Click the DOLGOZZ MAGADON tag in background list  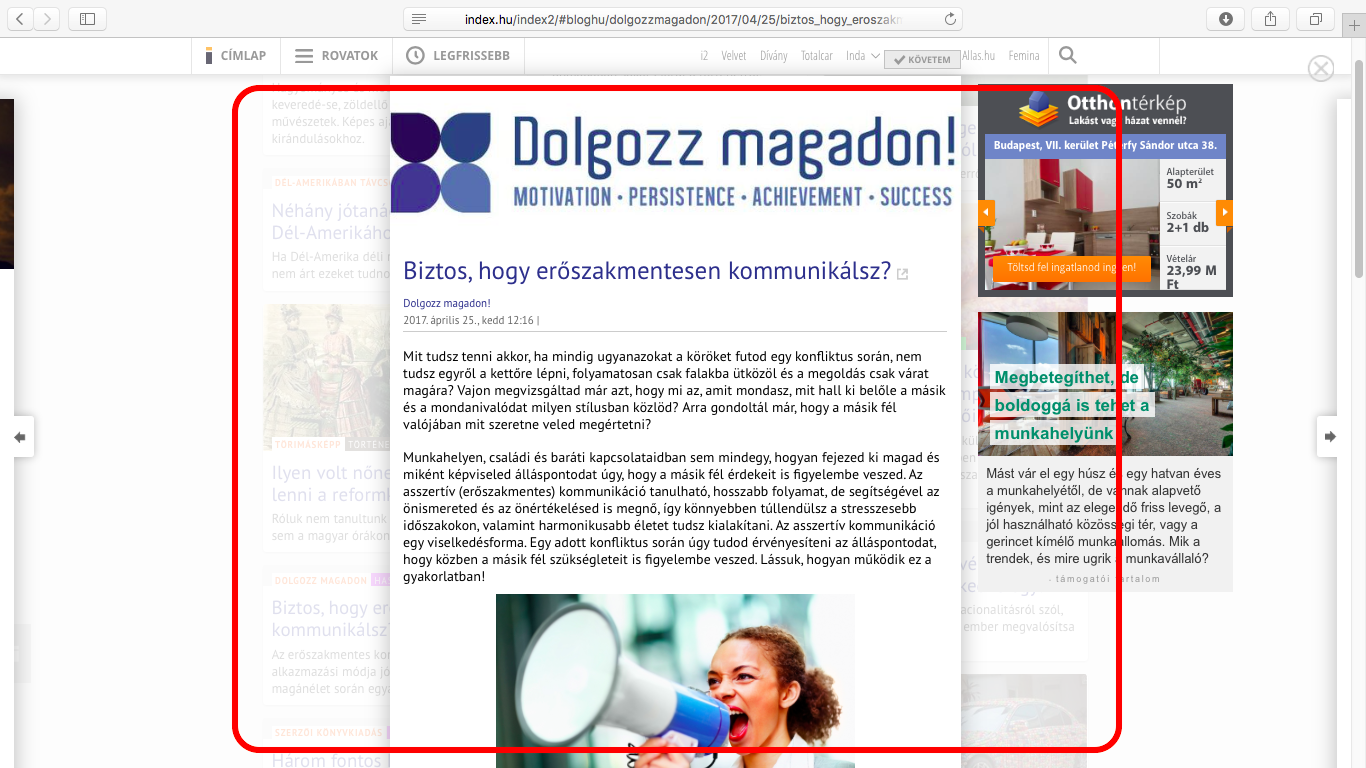(321, 580)
